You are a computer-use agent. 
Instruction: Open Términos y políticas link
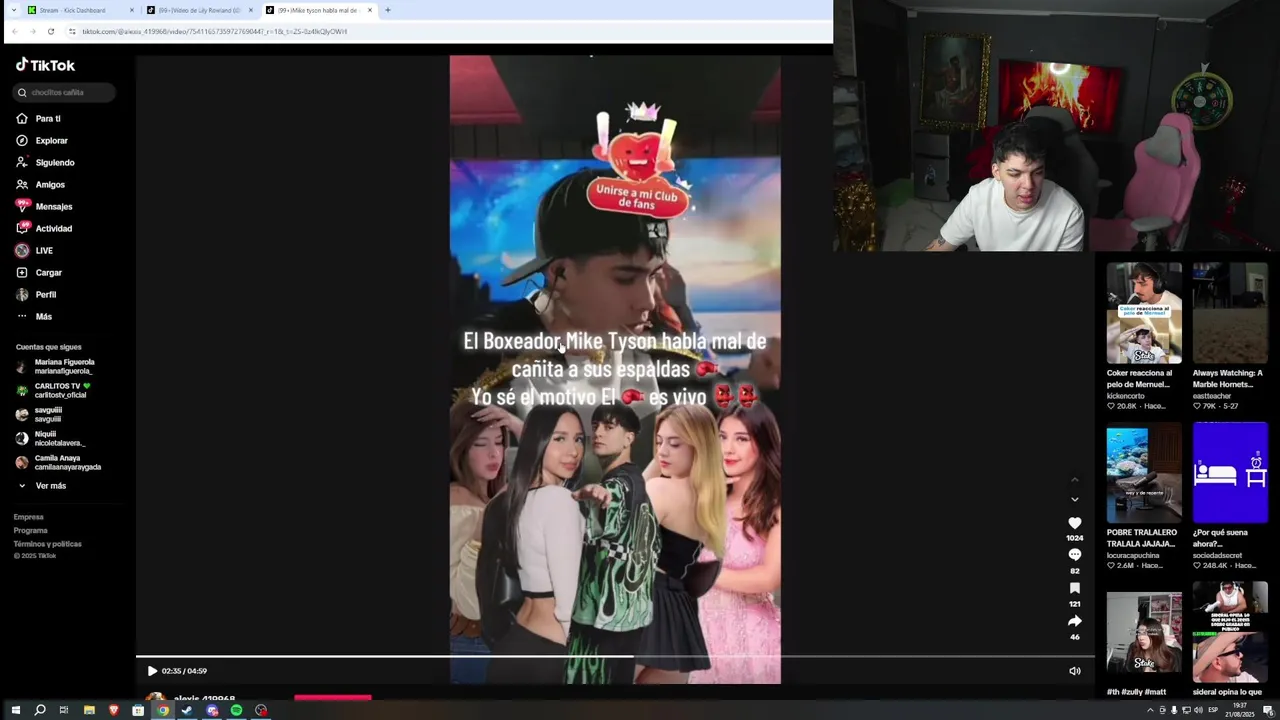pyautogui.click(x=48, y=544)
